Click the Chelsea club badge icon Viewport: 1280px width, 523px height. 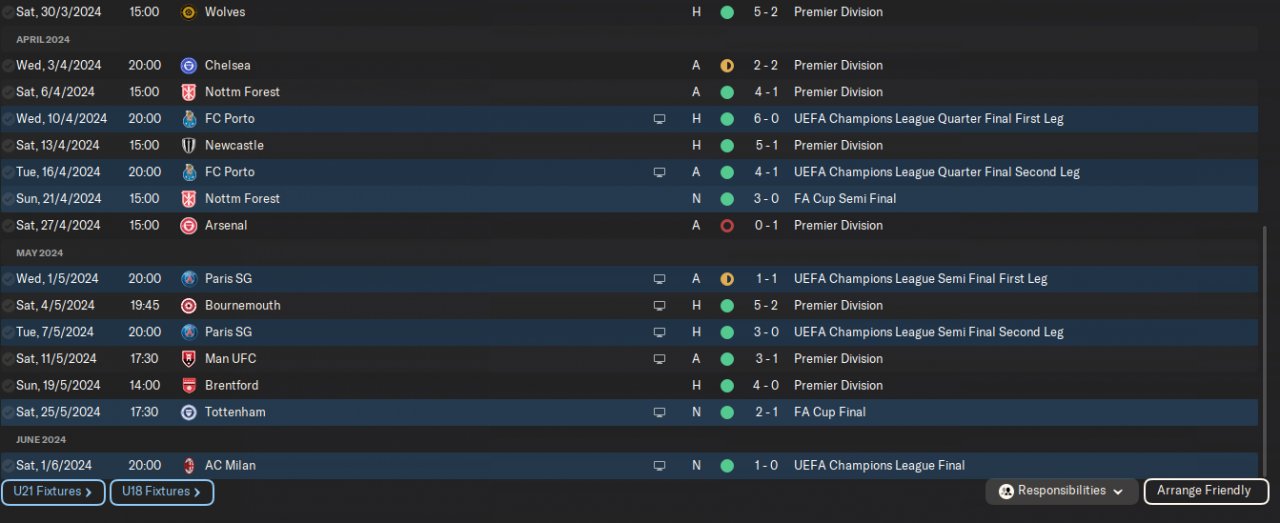point(188,65)
